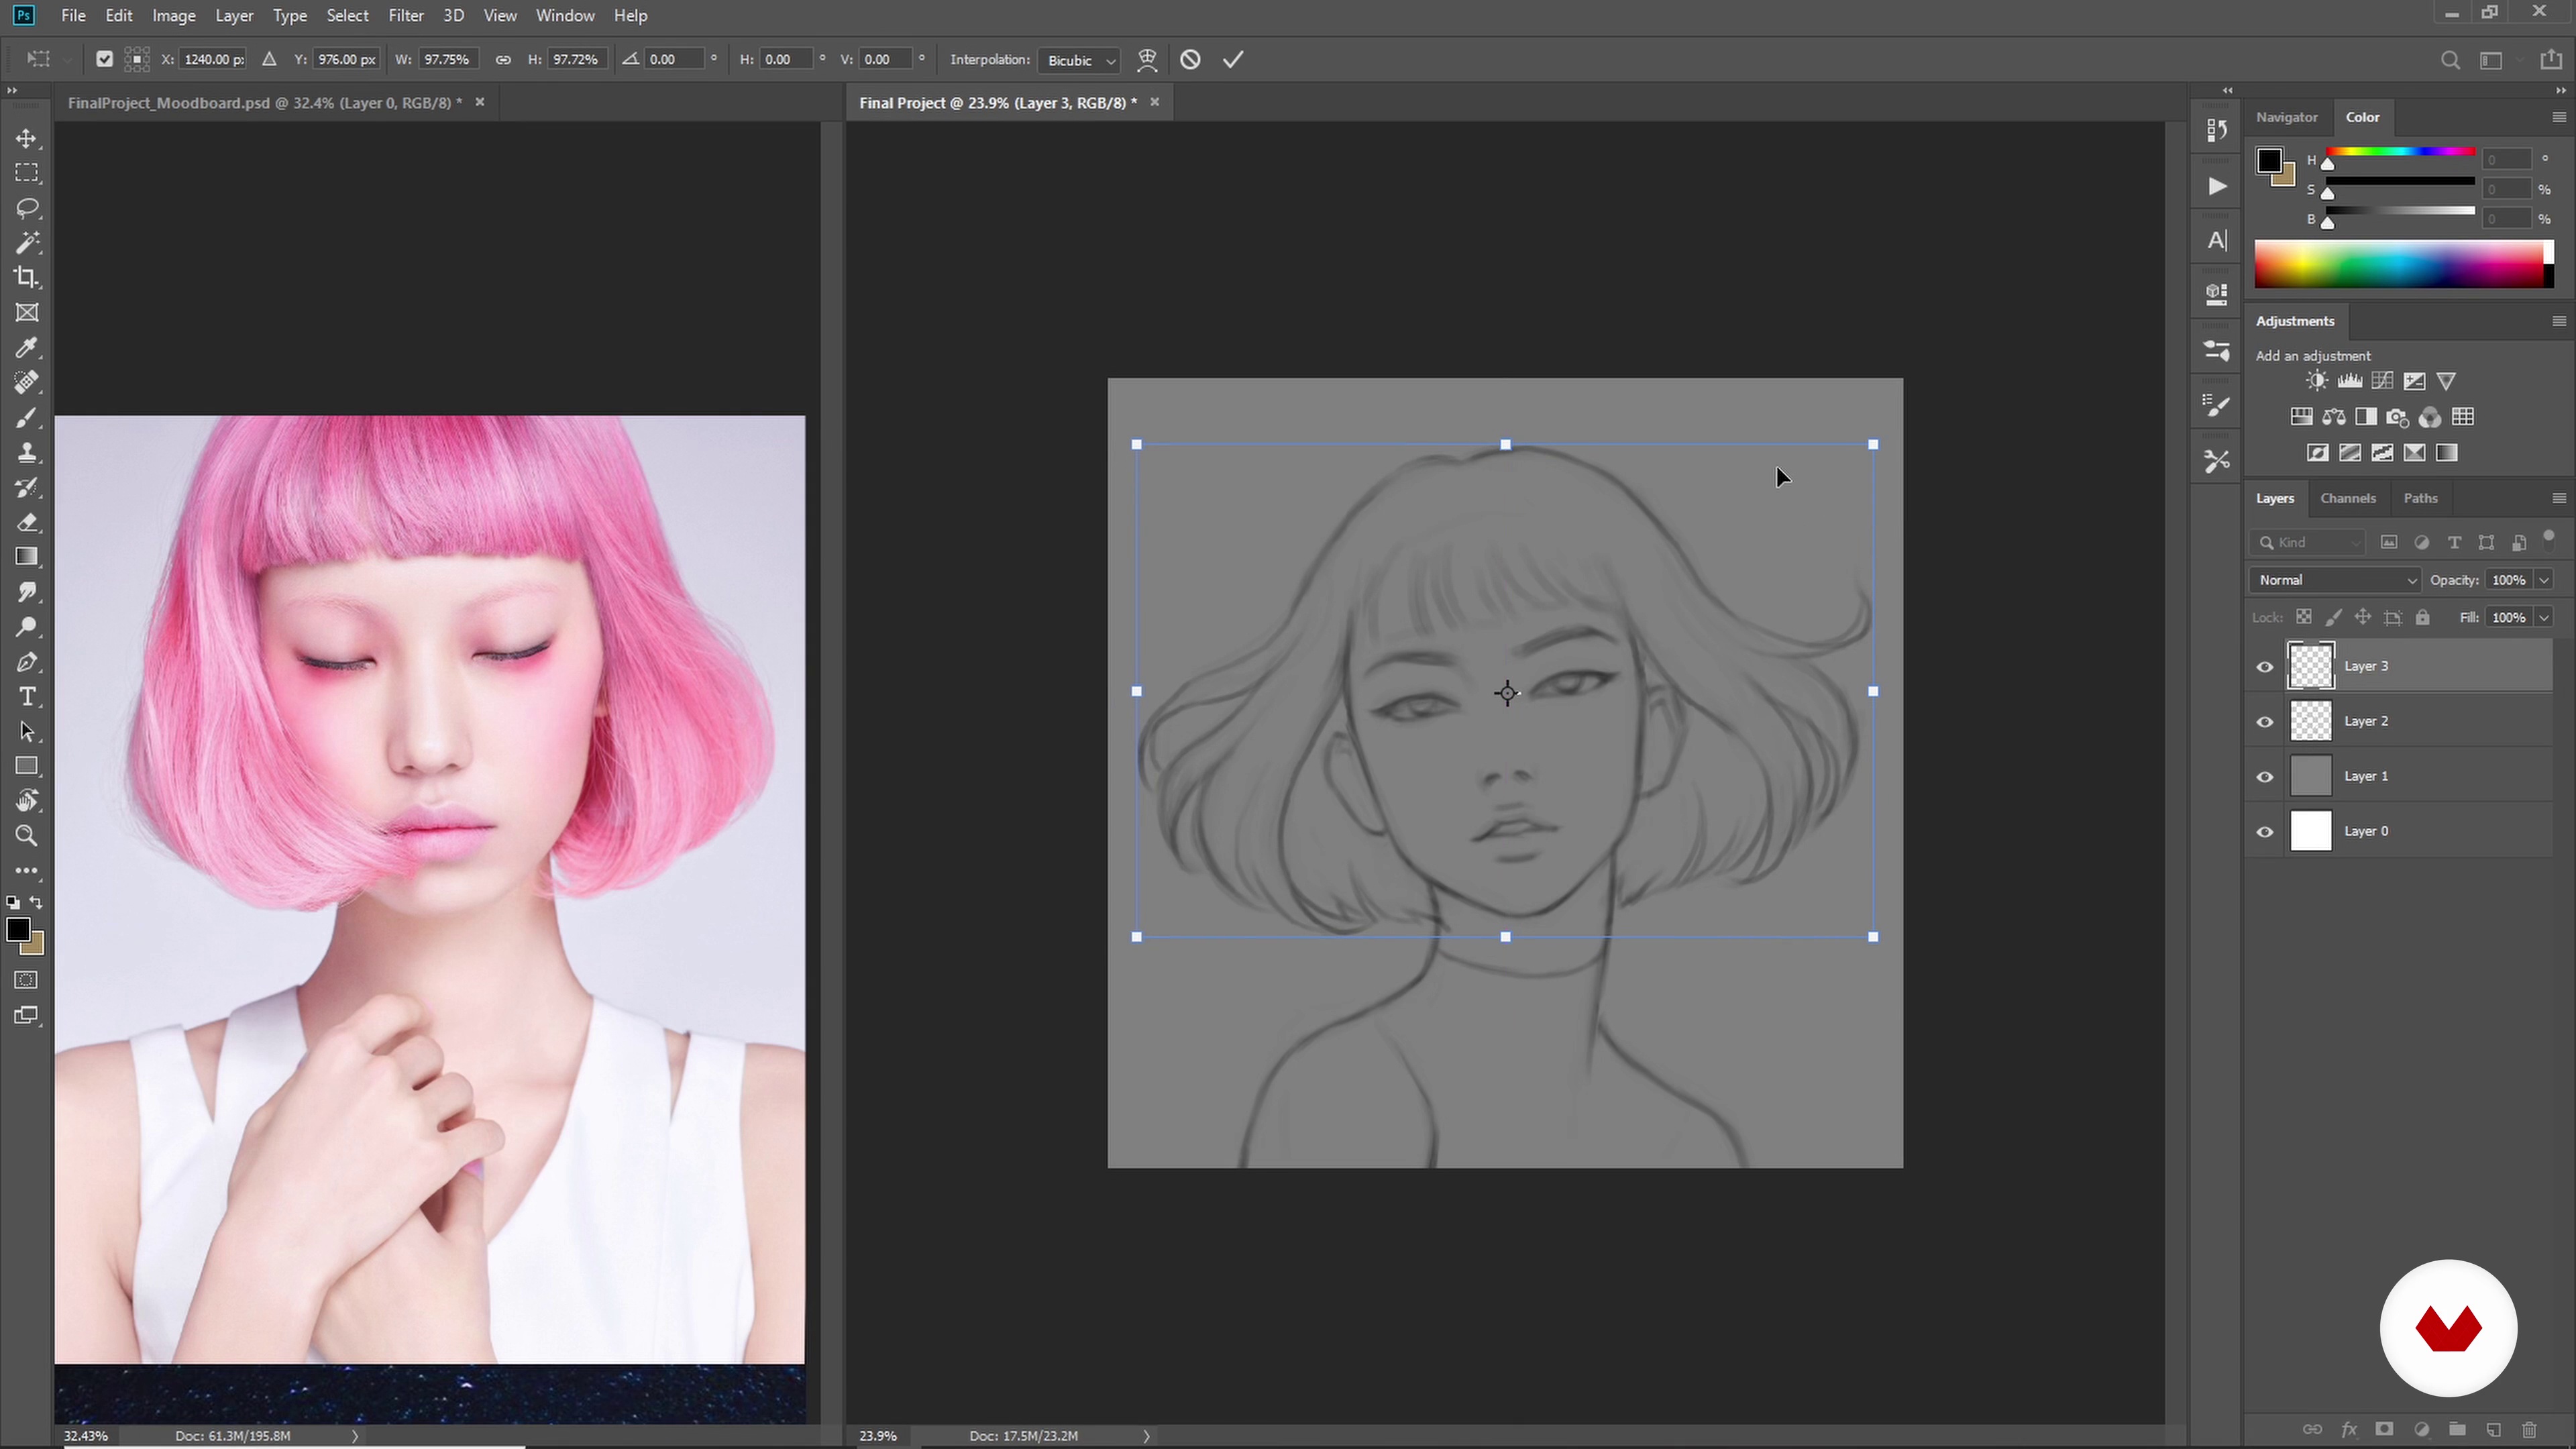Click the foreground color swatch in toolbar

point(17,930)
